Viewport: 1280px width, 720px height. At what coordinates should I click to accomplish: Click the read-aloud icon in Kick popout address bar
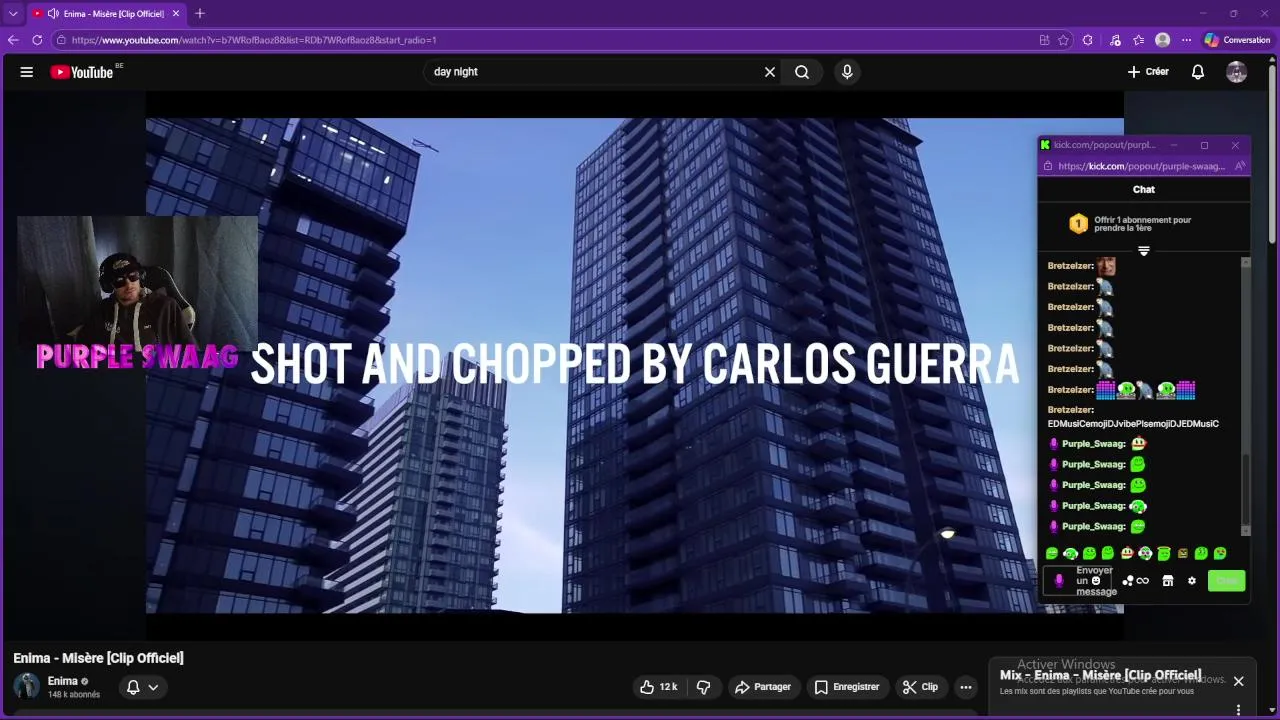(x=1238, y=166)
